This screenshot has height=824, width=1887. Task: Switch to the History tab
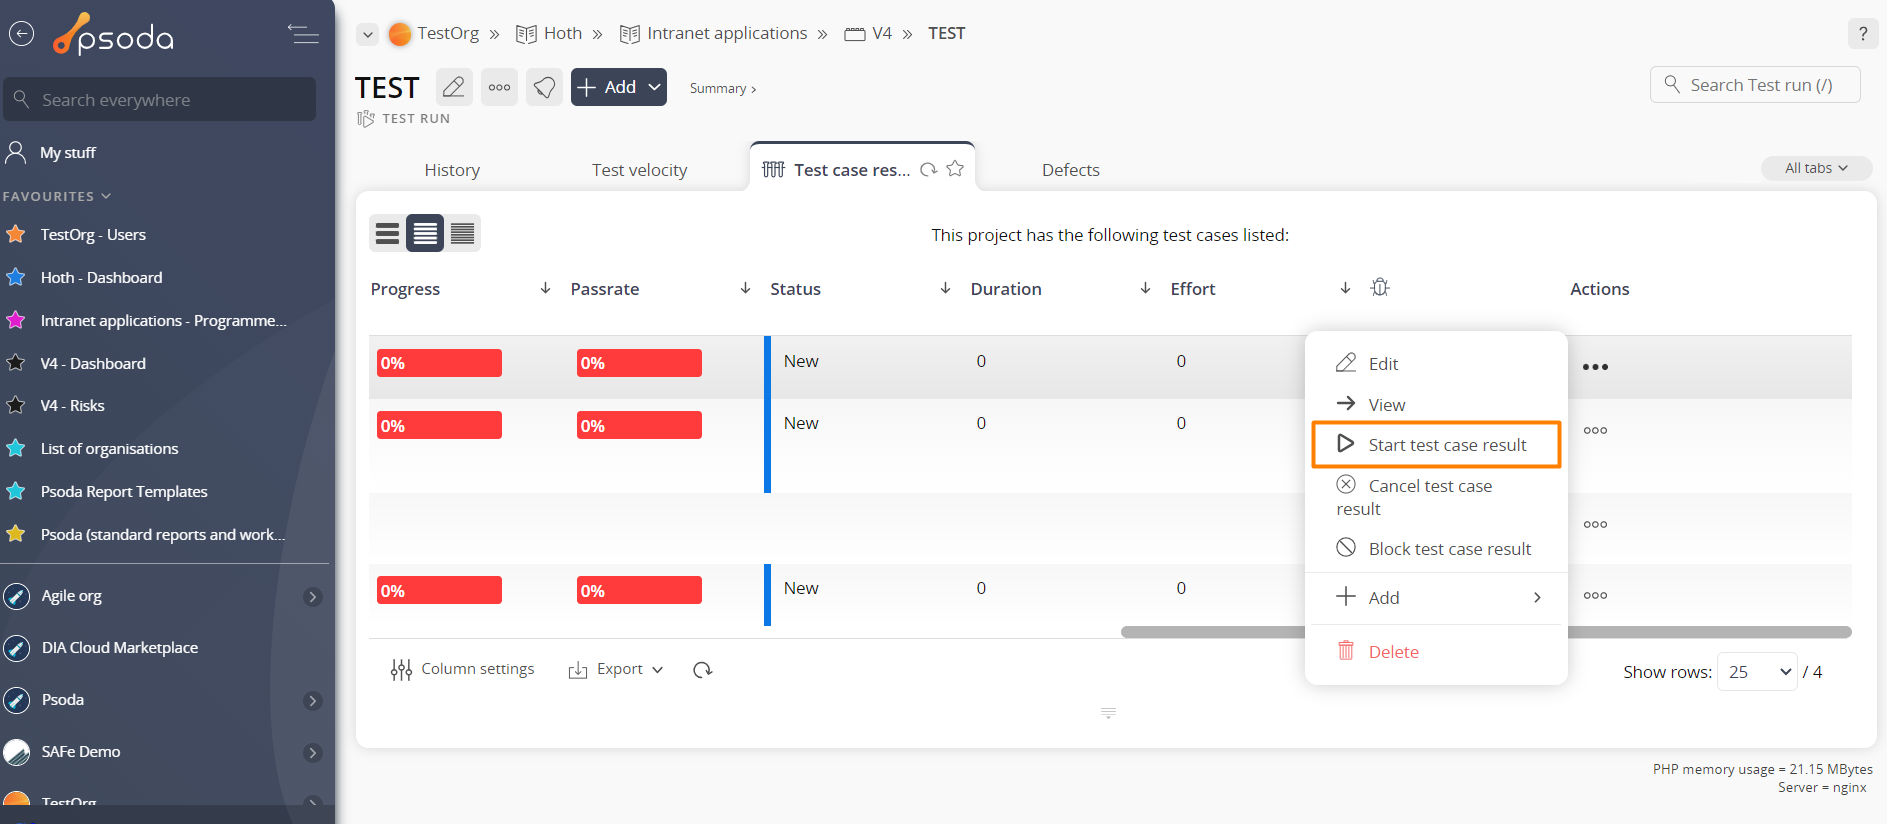(452, 170)
